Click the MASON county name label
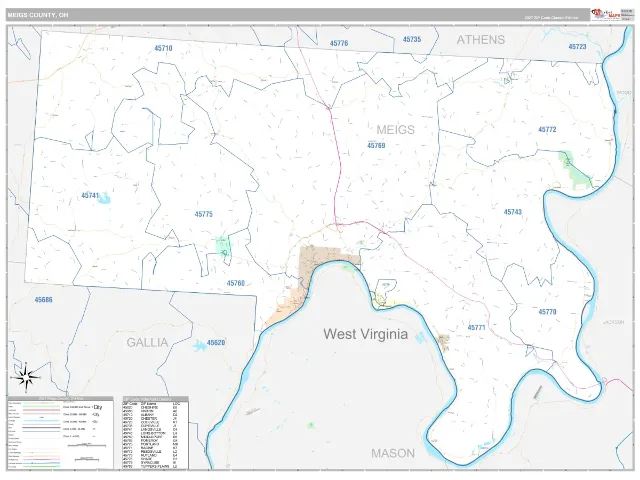640x480 pixels. [x=393, y=453]
